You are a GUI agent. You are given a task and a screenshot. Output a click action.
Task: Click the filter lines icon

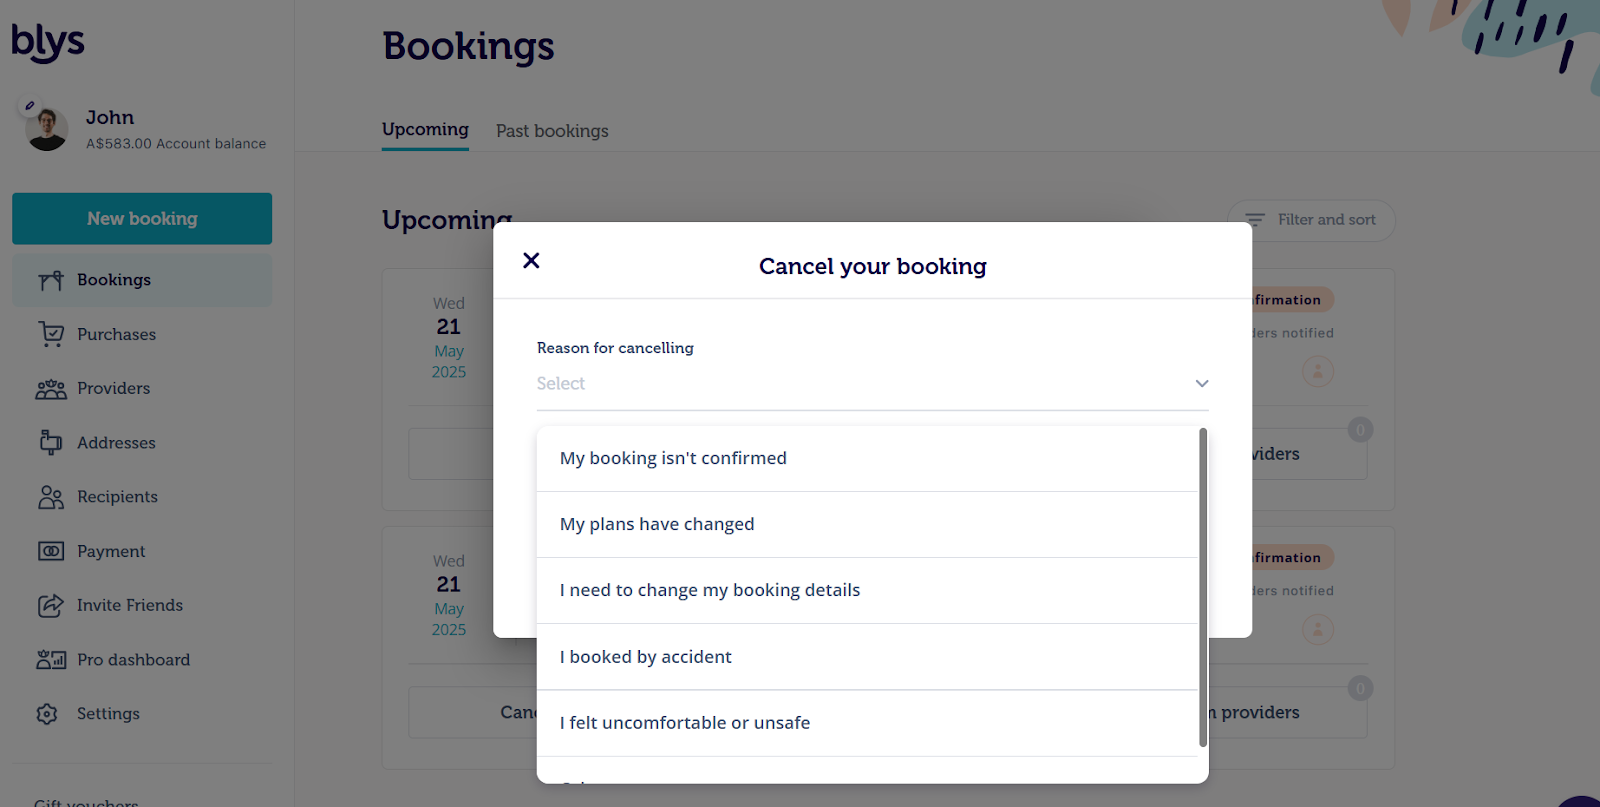[1255, 220]
